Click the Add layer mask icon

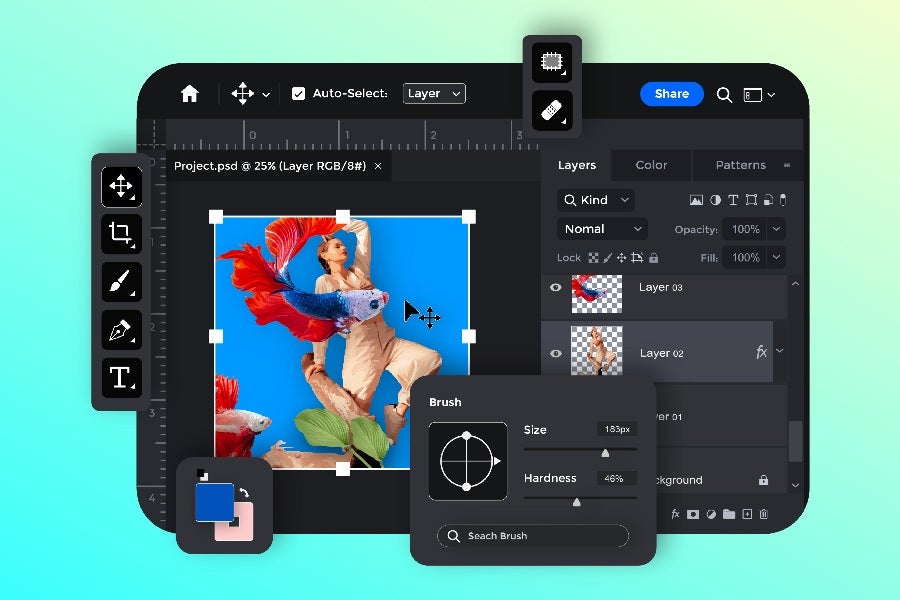click(x=693, y=514)
